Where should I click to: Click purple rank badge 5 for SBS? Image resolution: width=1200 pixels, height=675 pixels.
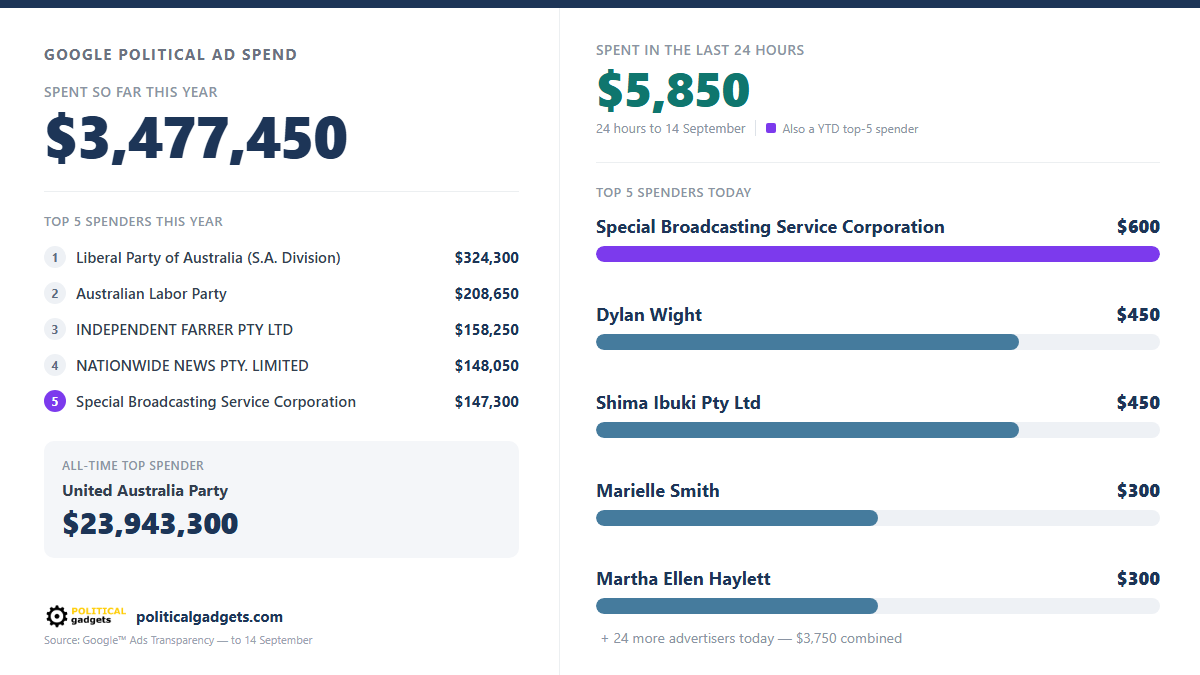55,402
